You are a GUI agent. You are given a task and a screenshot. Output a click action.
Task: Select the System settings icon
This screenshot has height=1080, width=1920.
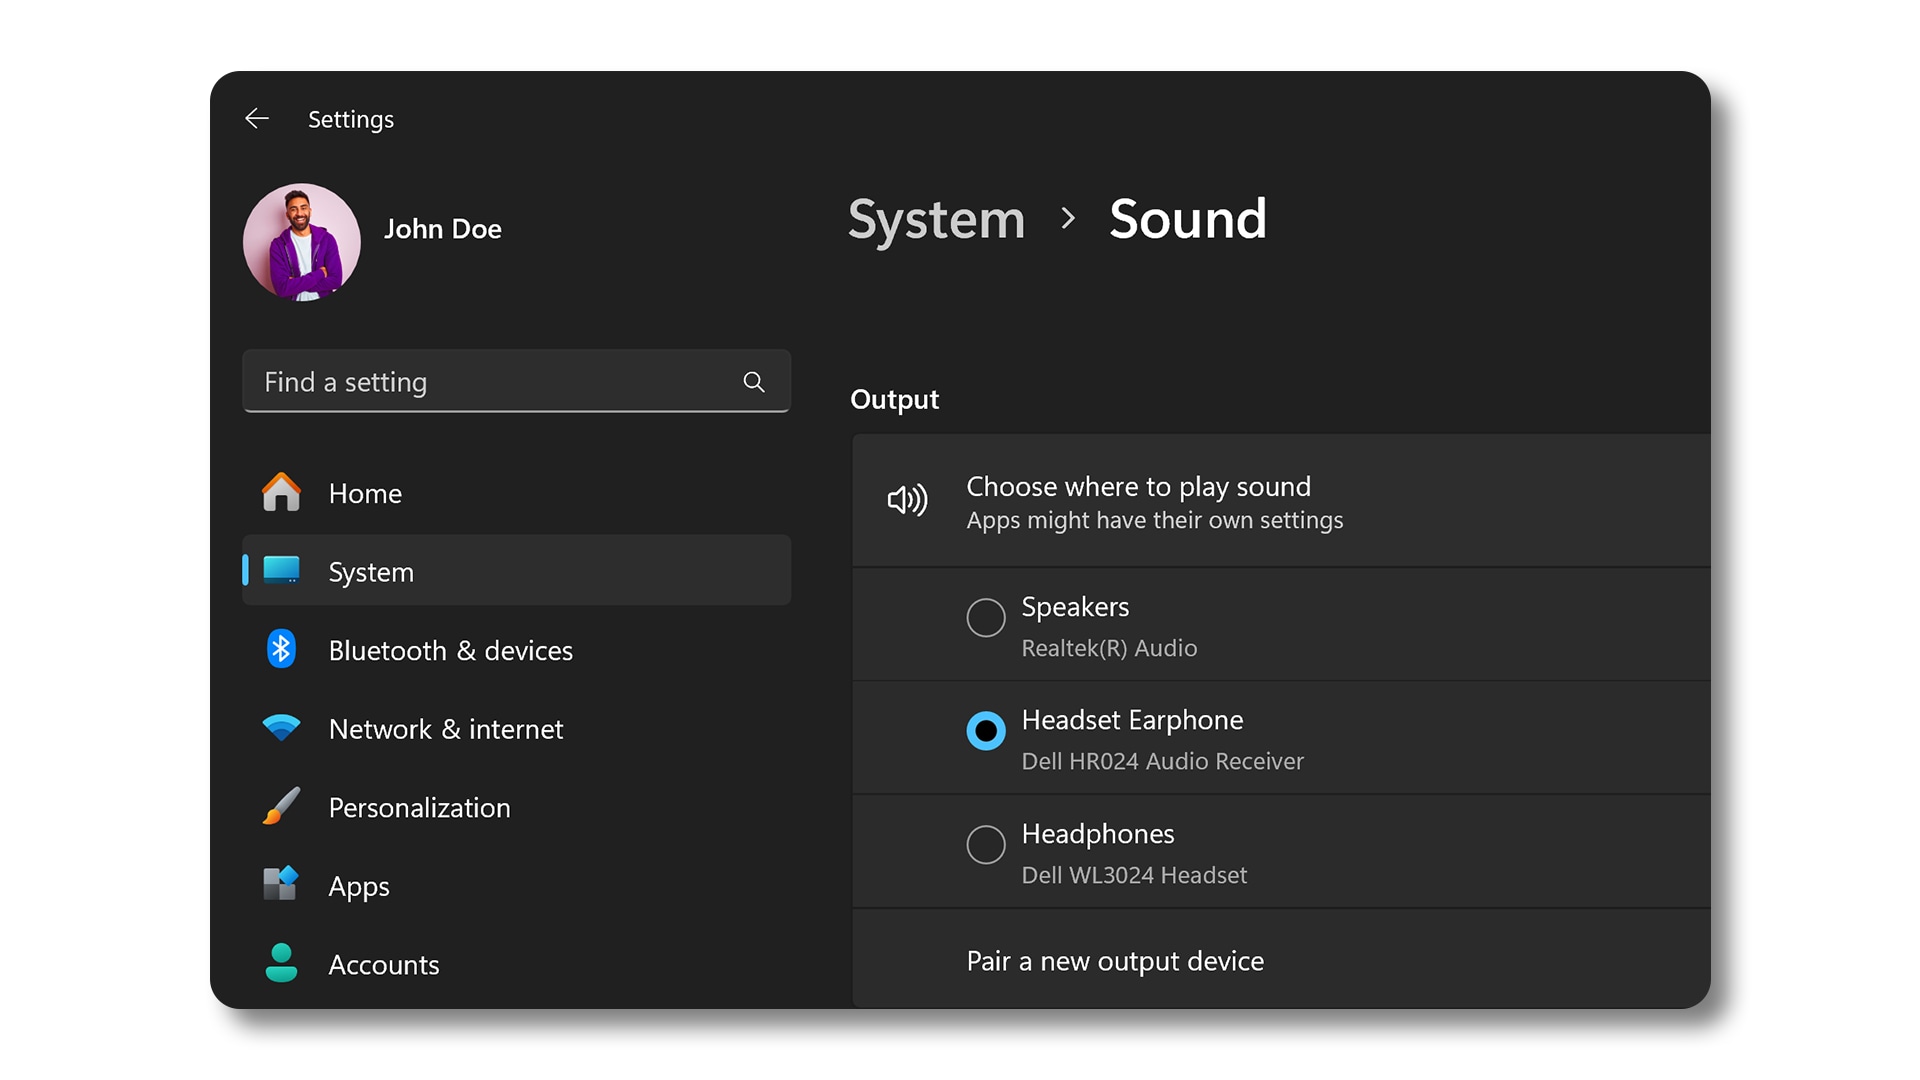click(285, 571)
